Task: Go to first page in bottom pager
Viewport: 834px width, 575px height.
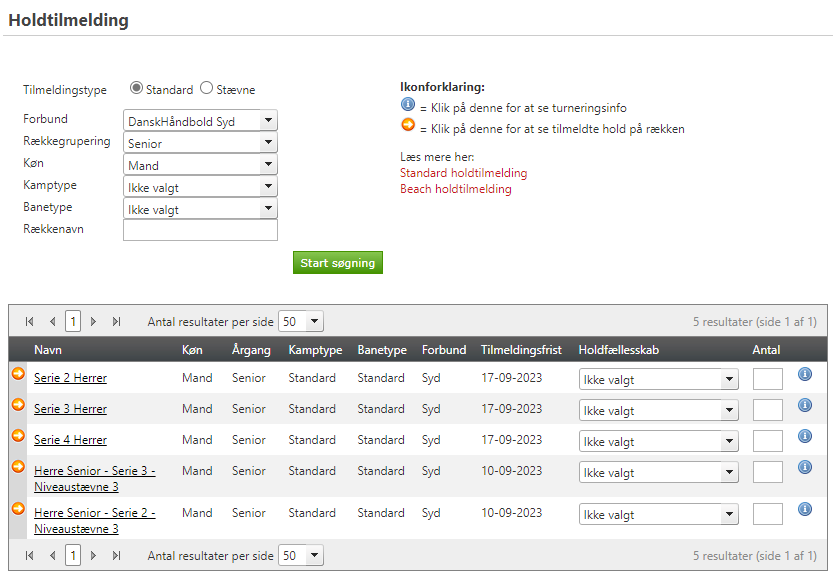Action: (30, 556)
